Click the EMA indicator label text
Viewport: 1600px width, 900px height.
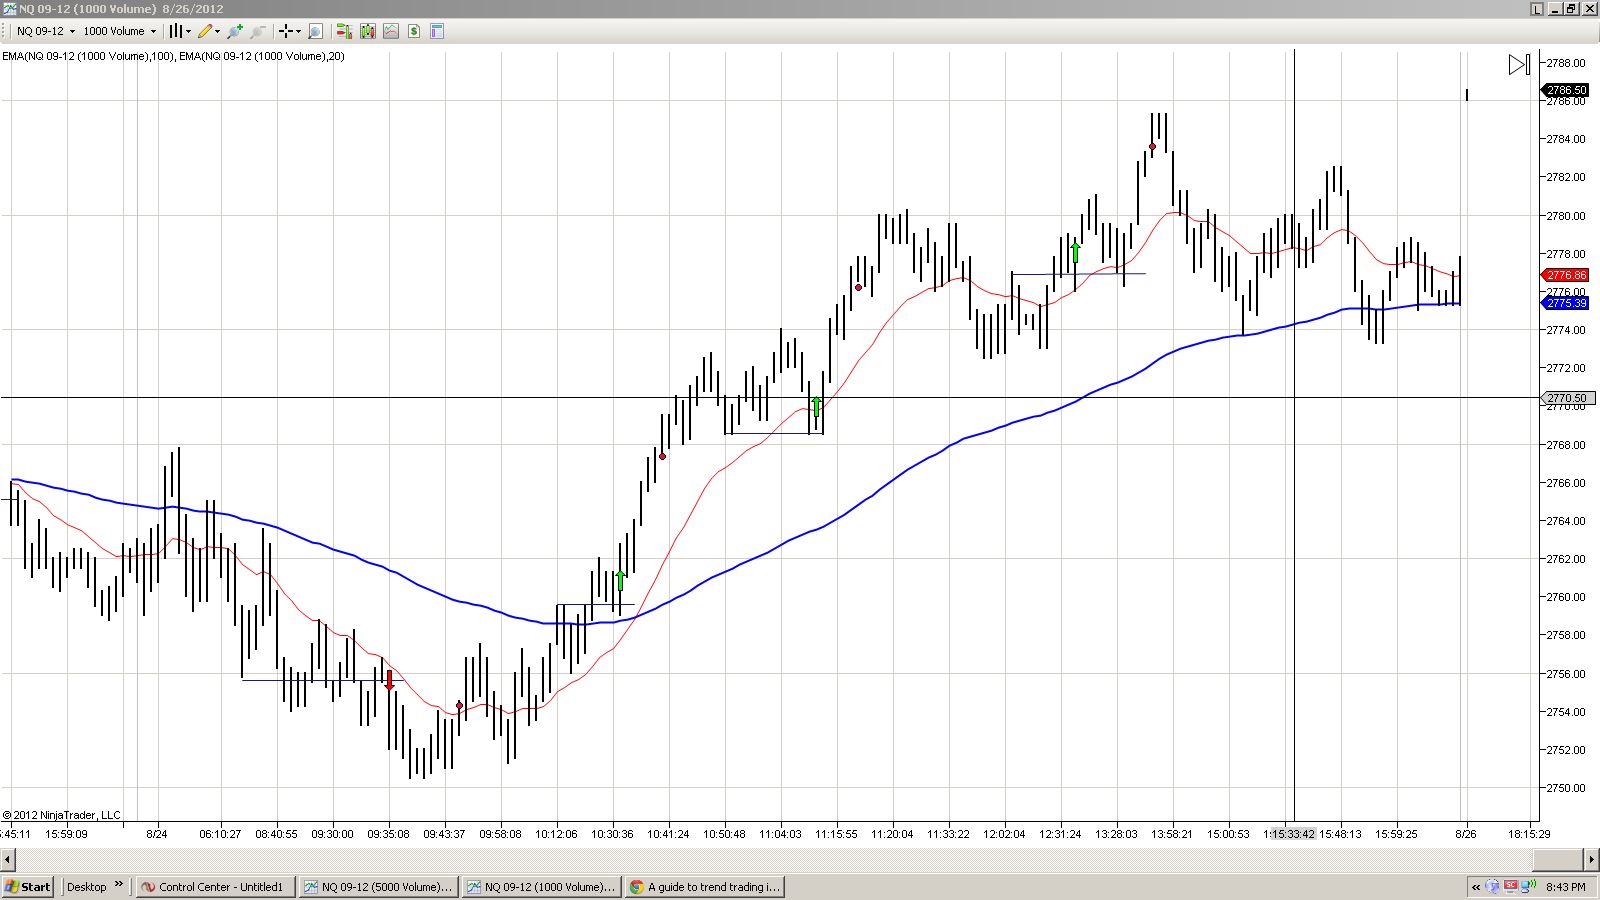173,56
